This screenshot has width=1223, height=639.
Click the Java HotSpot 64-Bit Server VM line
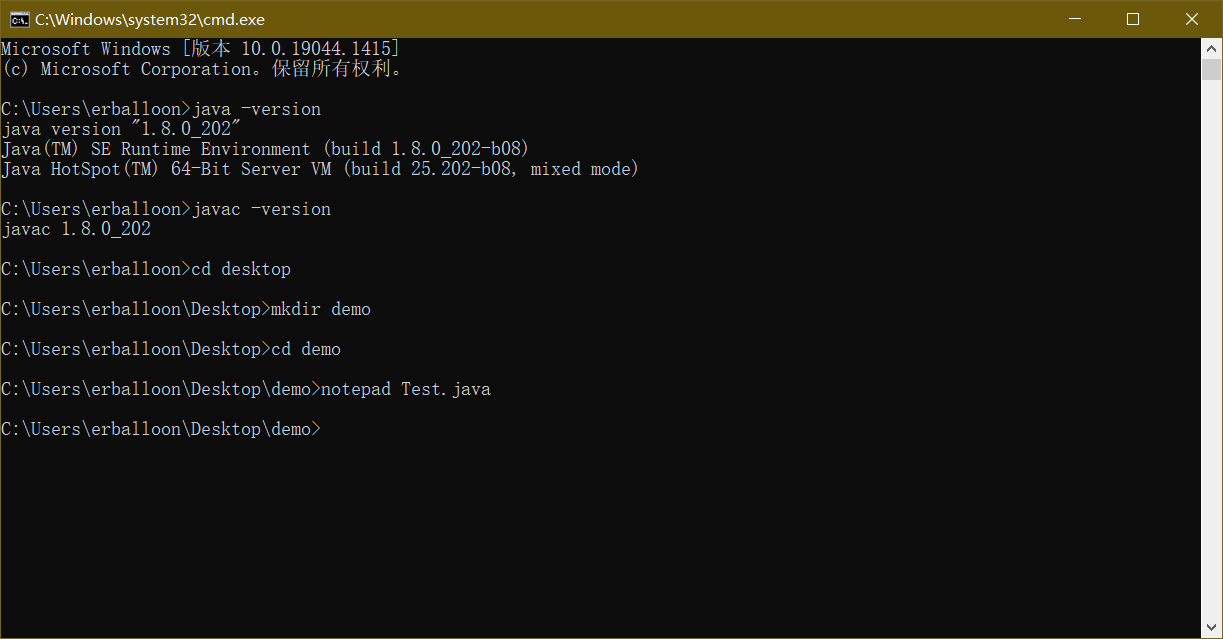[319, 169]
